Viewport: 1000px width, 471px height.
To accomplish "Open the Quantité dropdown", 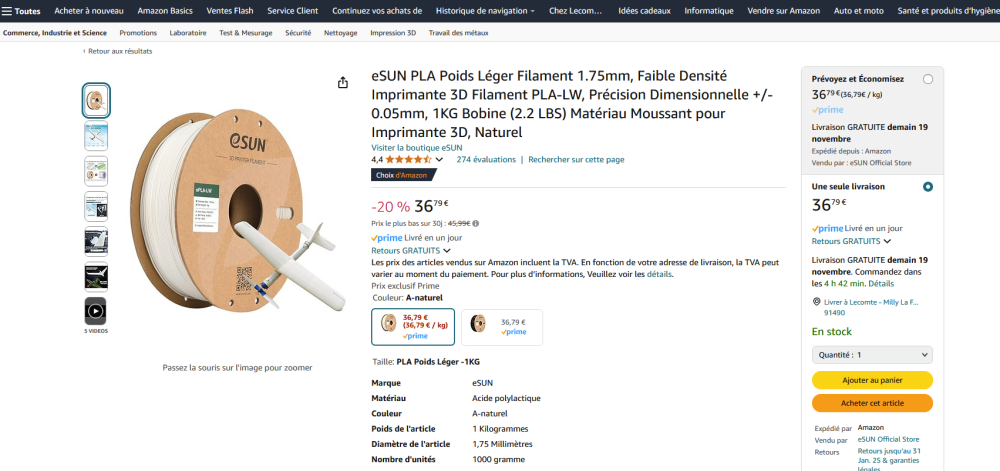I will point(871,354).
